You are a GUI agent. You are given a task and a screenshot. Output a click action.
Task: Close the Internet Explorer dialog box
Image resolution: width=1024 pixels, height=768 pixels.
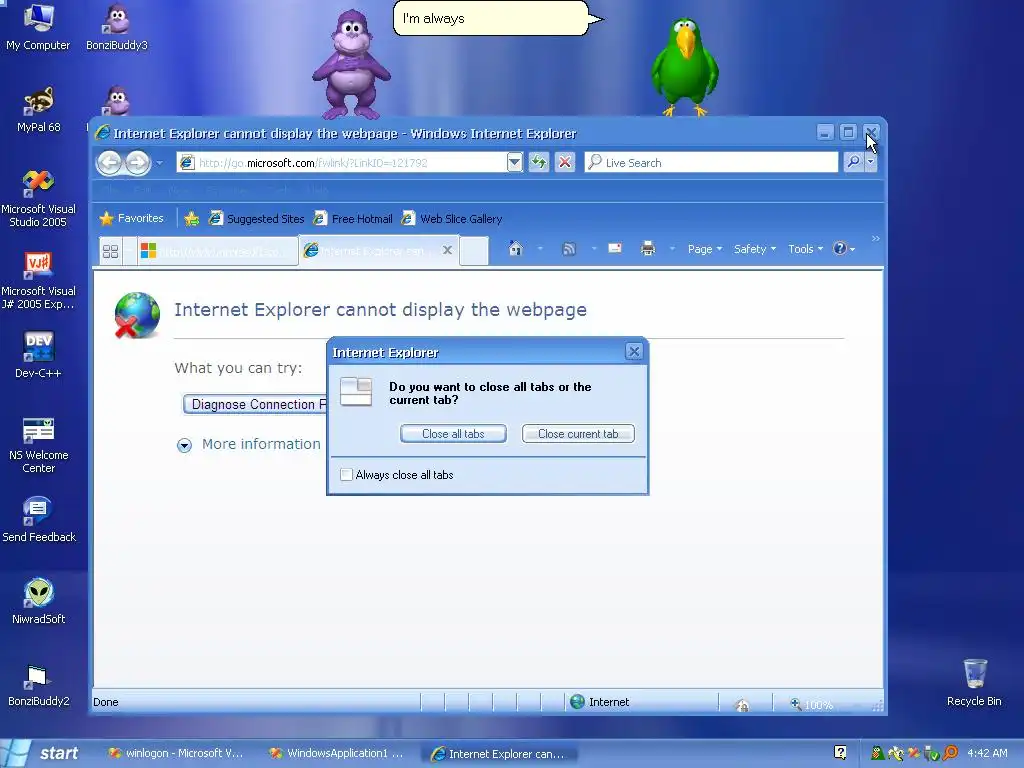click(x=633, y=351)
